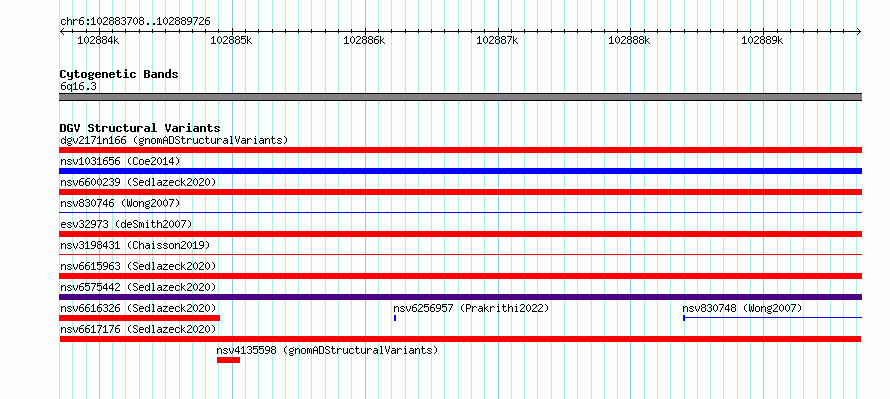Click the 102885k ruler position
Viewport: 890px width, 399px height.
click(x=231, y=40)
